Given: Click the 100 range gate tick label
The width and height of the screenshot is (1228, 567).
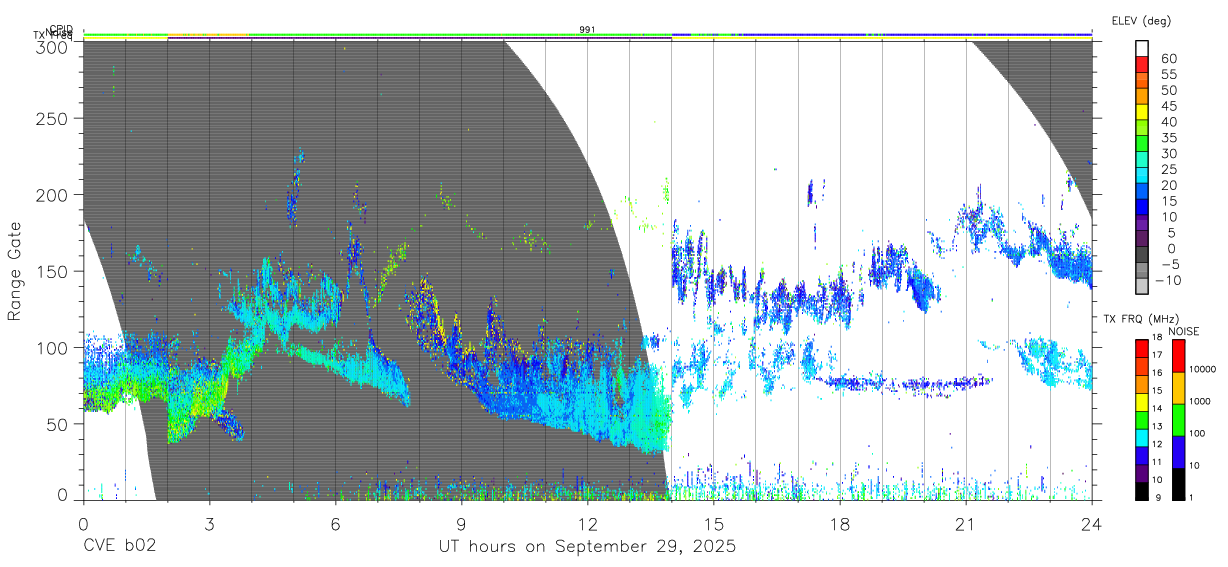Looking at the screenshot, I should click(x=52, y=347).
